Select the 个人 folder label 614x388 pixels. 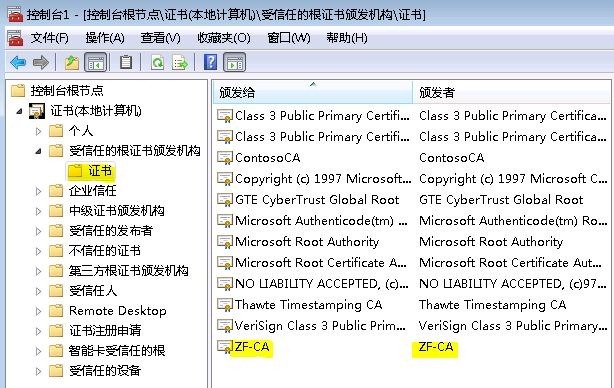tap(81, 131)
